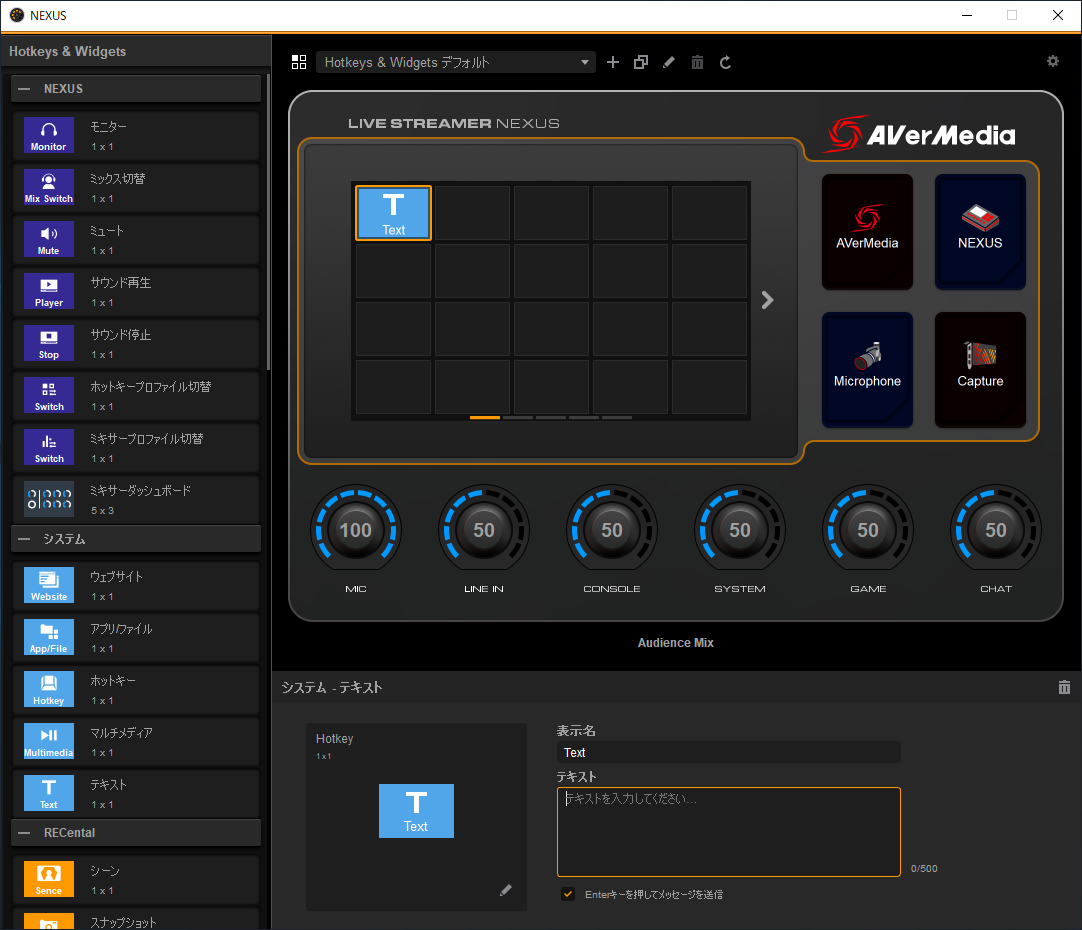Adjust the GAME volume knob
The width and height of the screenshot is (1082, 930).
[868, 530]
